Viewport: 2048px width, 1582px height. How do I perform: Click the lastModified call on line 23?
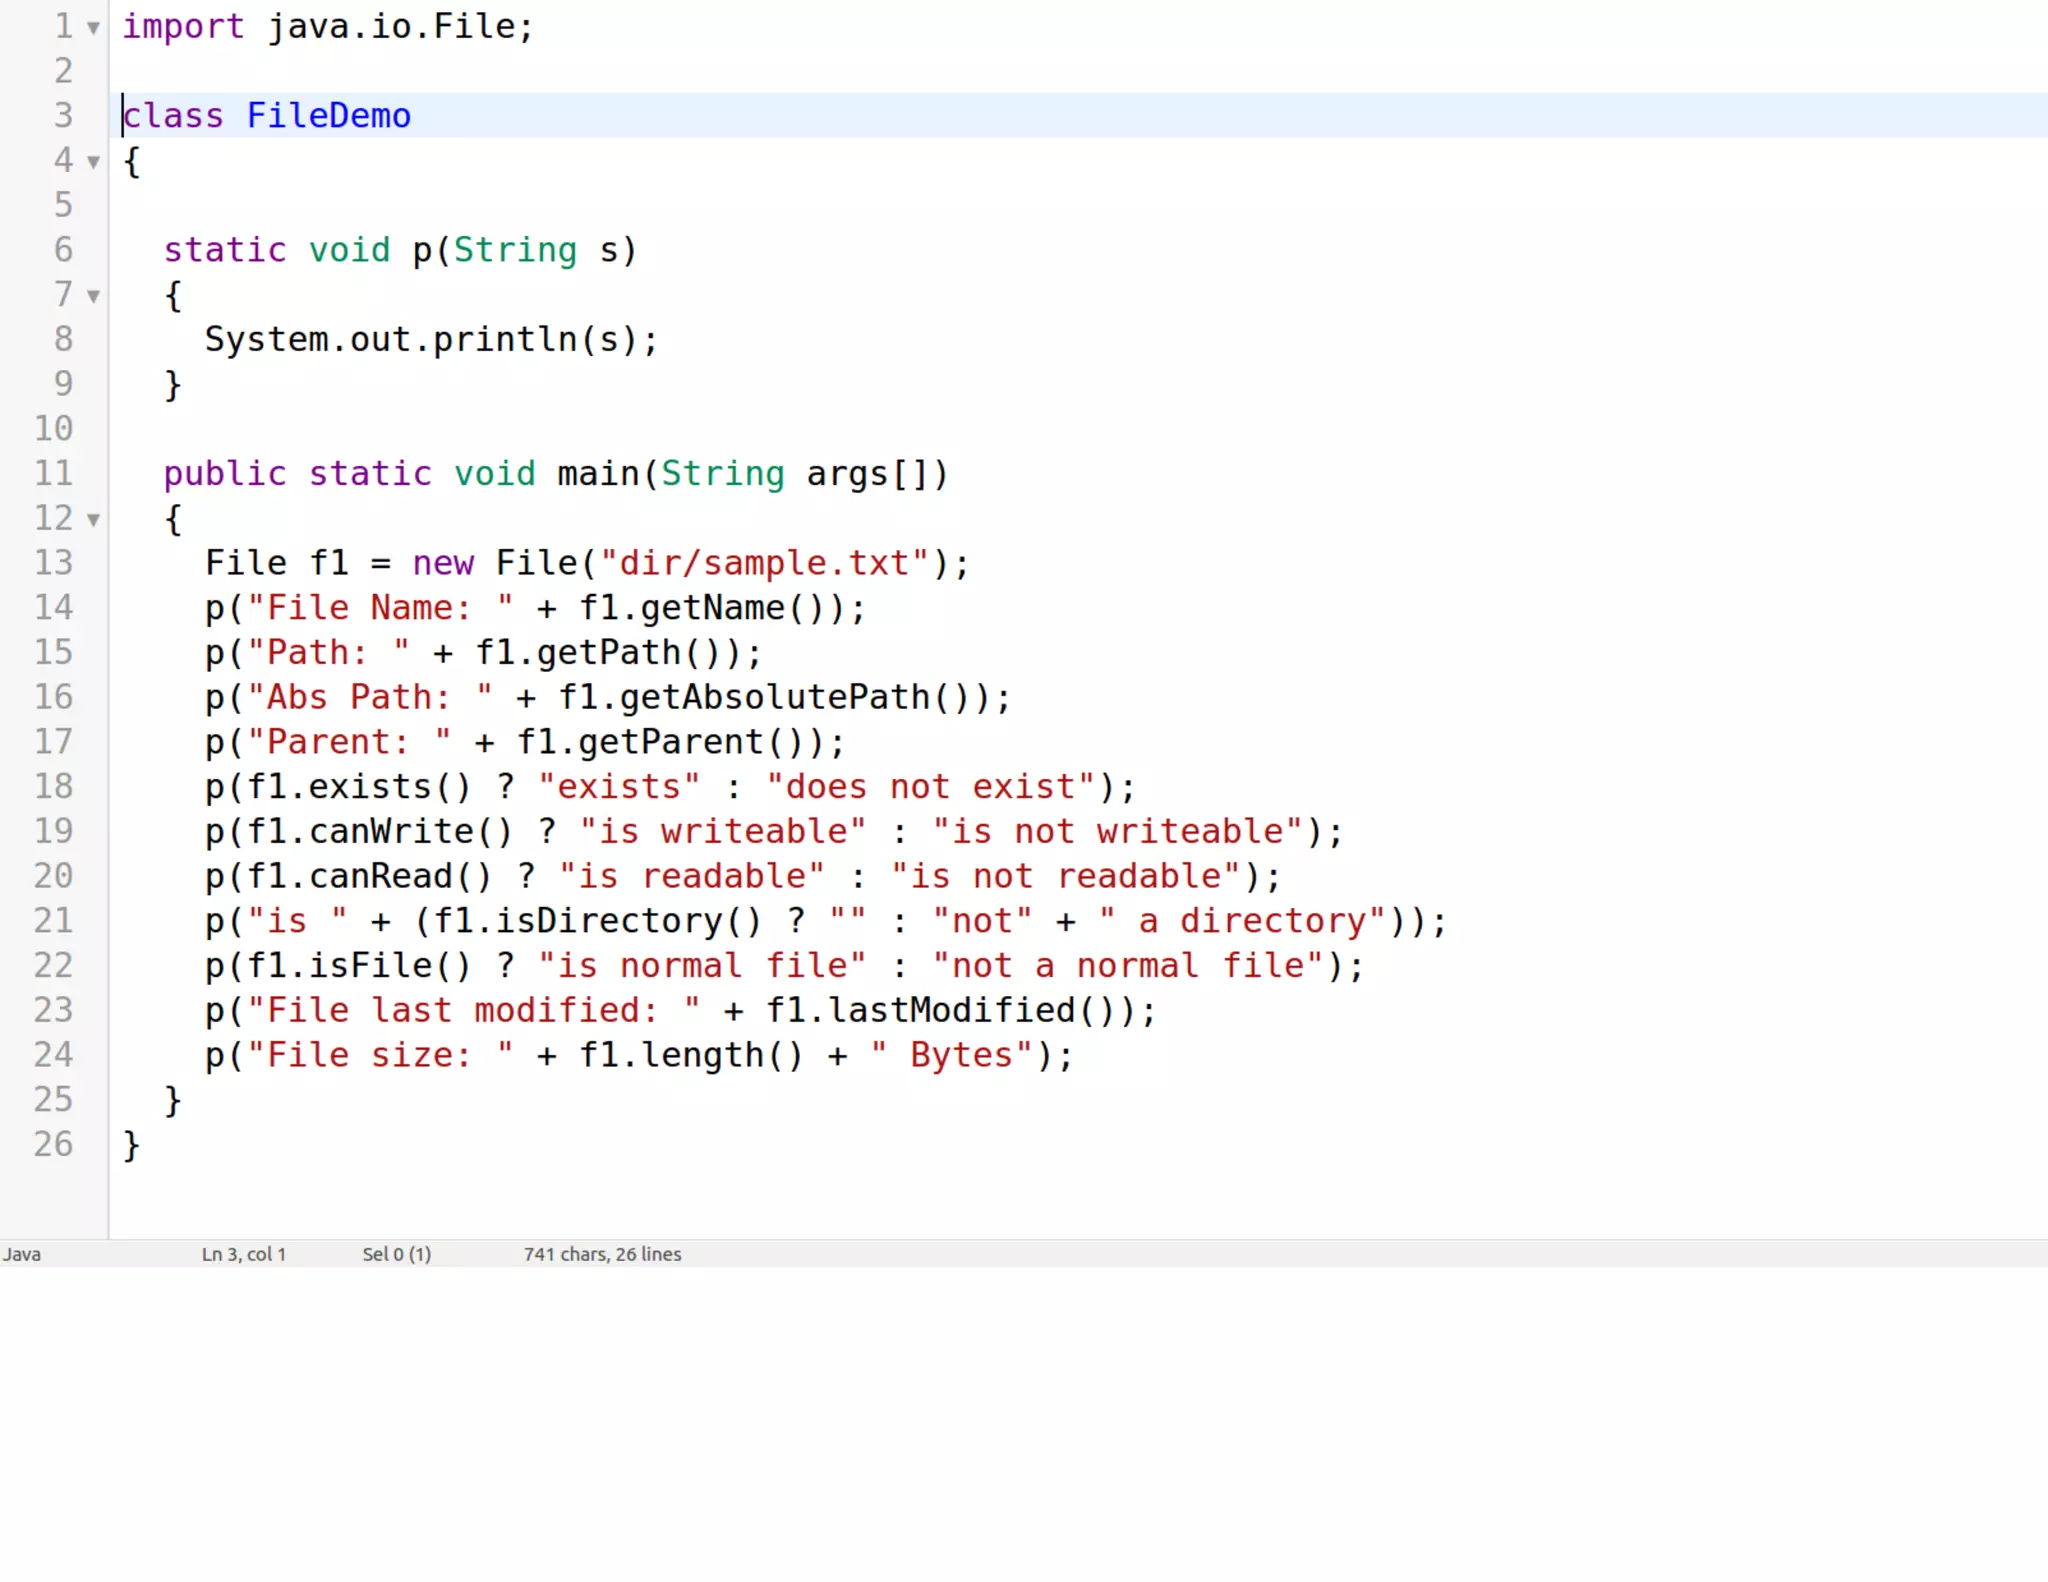[x=950, y=1010]
